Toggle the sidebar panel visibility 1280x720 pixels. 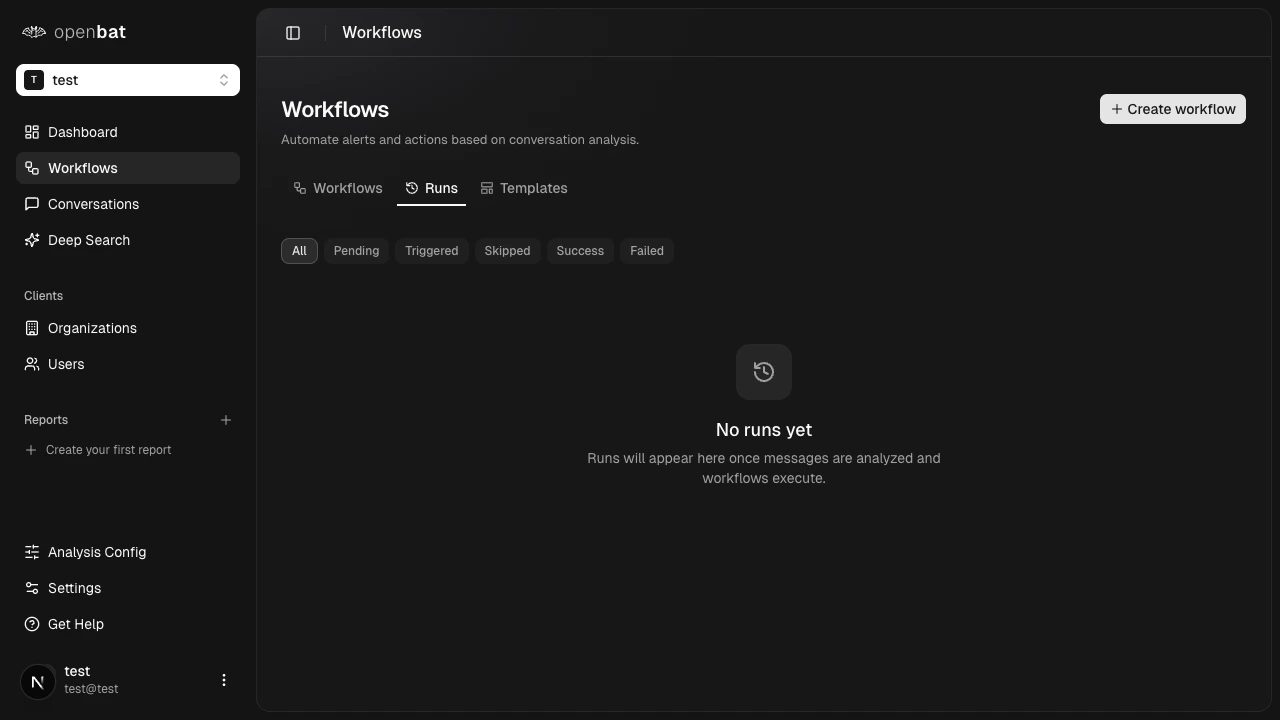293,32
